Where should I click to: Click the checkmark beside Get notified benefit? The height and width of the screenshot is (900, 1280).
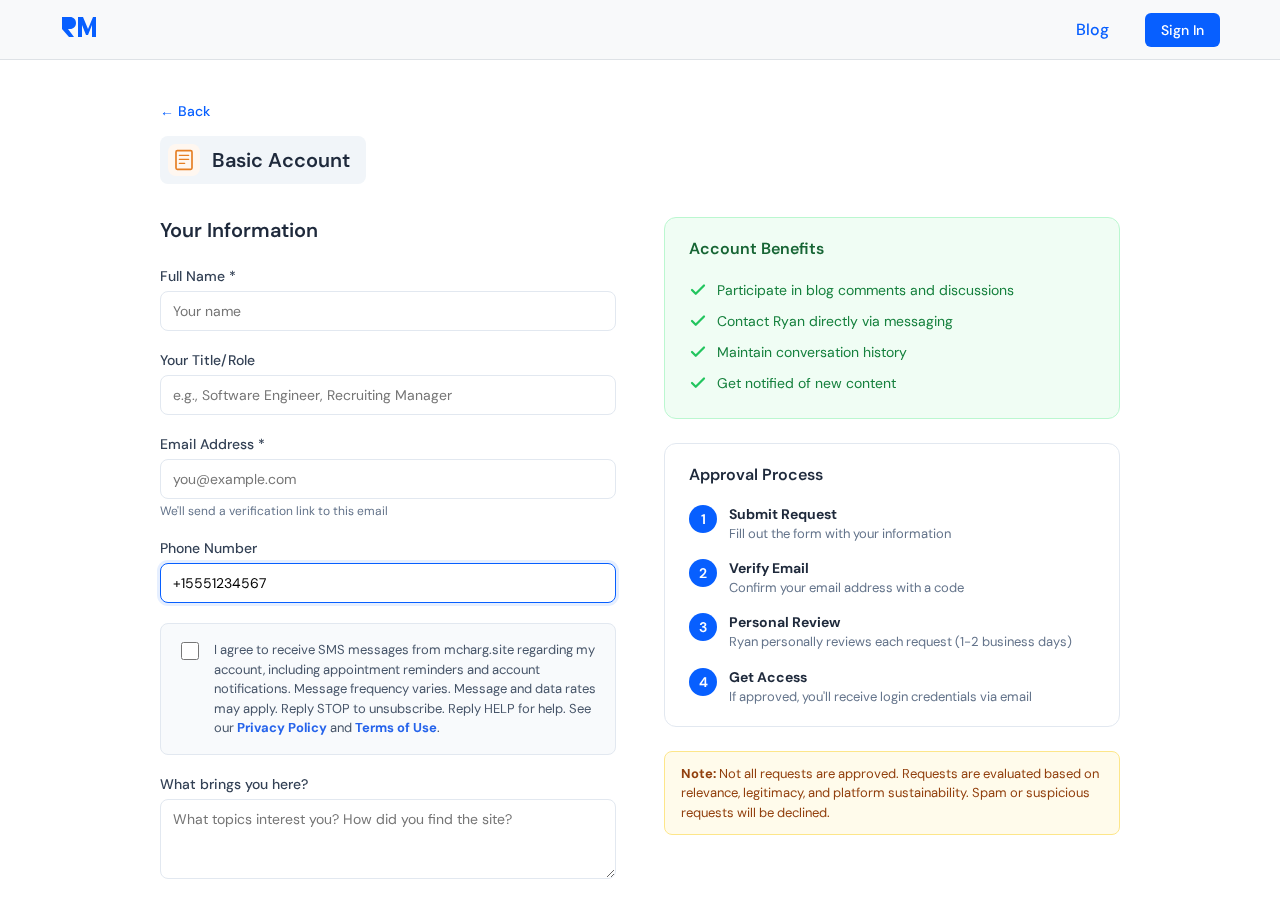[x=698, y=383]
